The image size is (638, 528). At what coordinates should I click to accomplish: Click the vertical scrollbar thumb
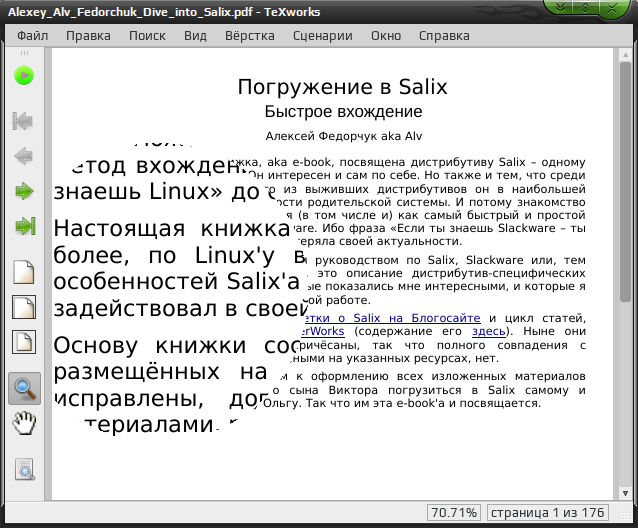[x=625, y=182]
